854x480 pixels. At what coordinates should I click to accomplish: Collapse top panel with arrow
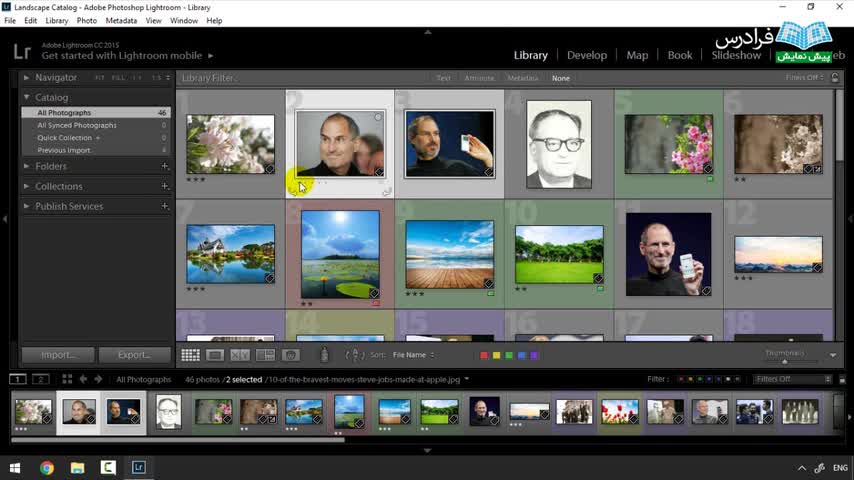click(x=428, y=32)
